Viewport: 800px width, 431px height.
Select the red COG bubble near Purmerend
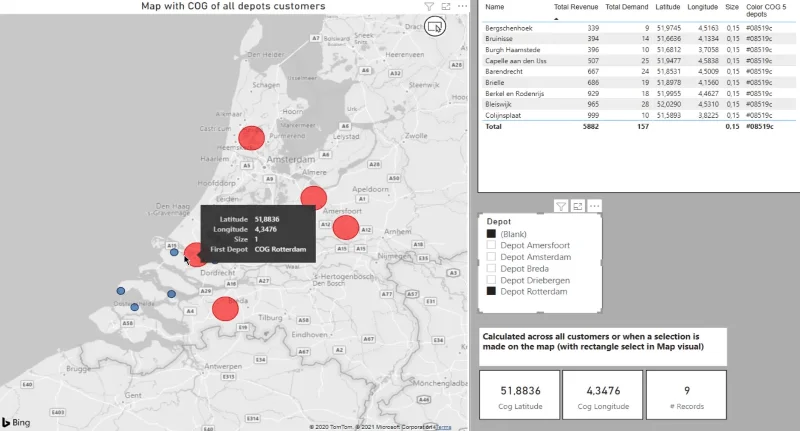pos(252,138)
